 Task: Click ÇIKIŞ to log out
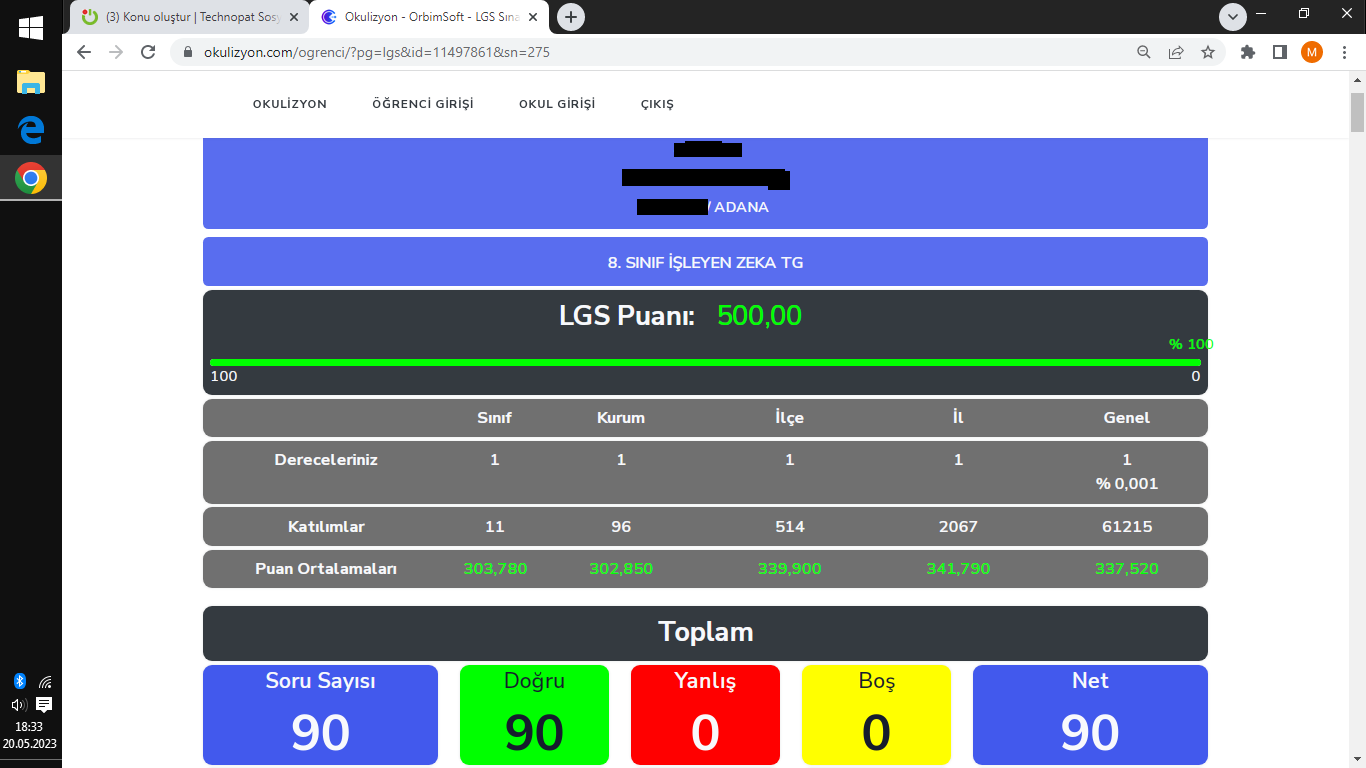(x=657, y=104)
